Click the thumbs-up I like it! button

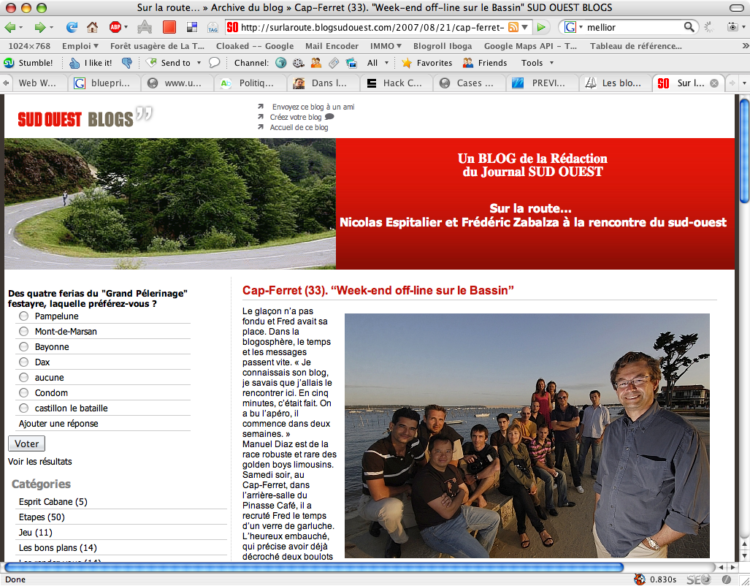tap(90, 63)
